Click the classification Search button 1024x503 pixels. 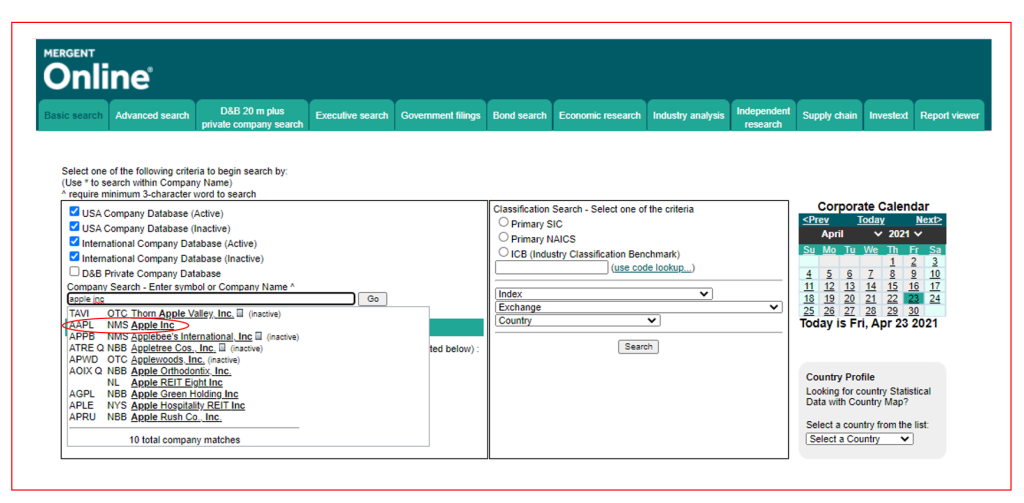pyautogui.click(x=638, y=347)
